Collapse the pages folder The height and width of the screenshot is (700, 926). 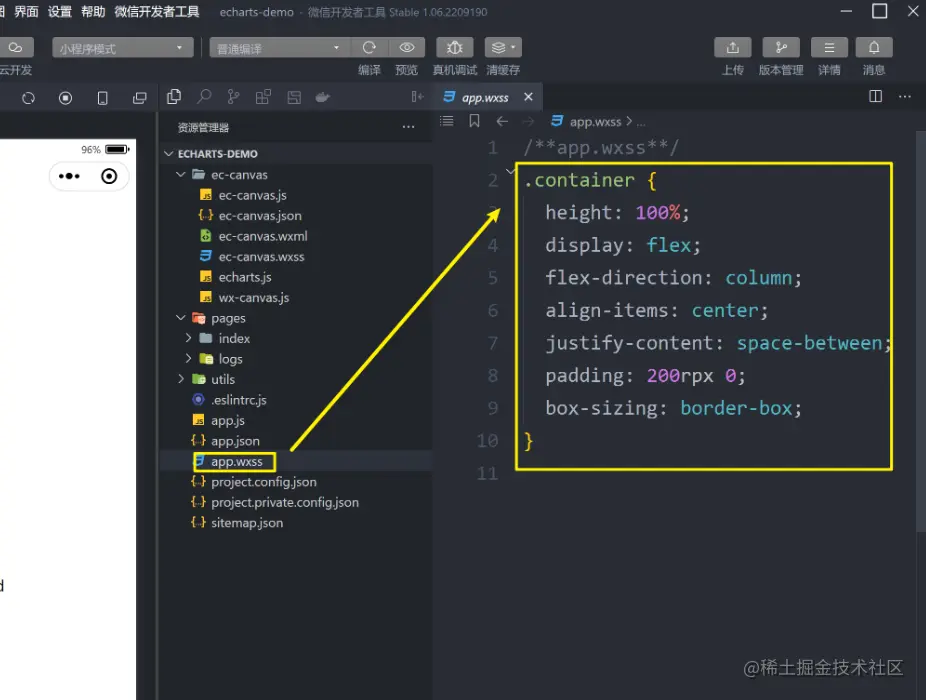(x=181, y=318)
